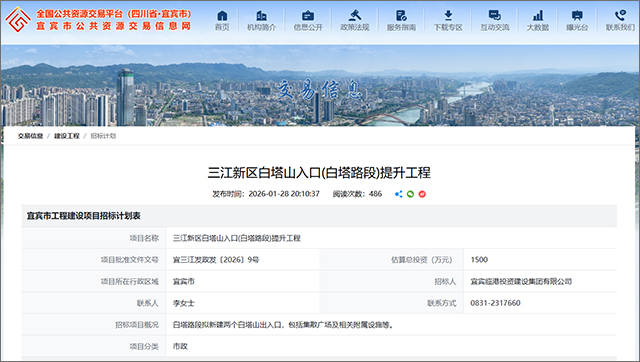Image resolution: width=640 pixels, height=362 pixels.
Task: Select 下载专区 menu label
Action: pyautogui.click(x=448, y=27)
